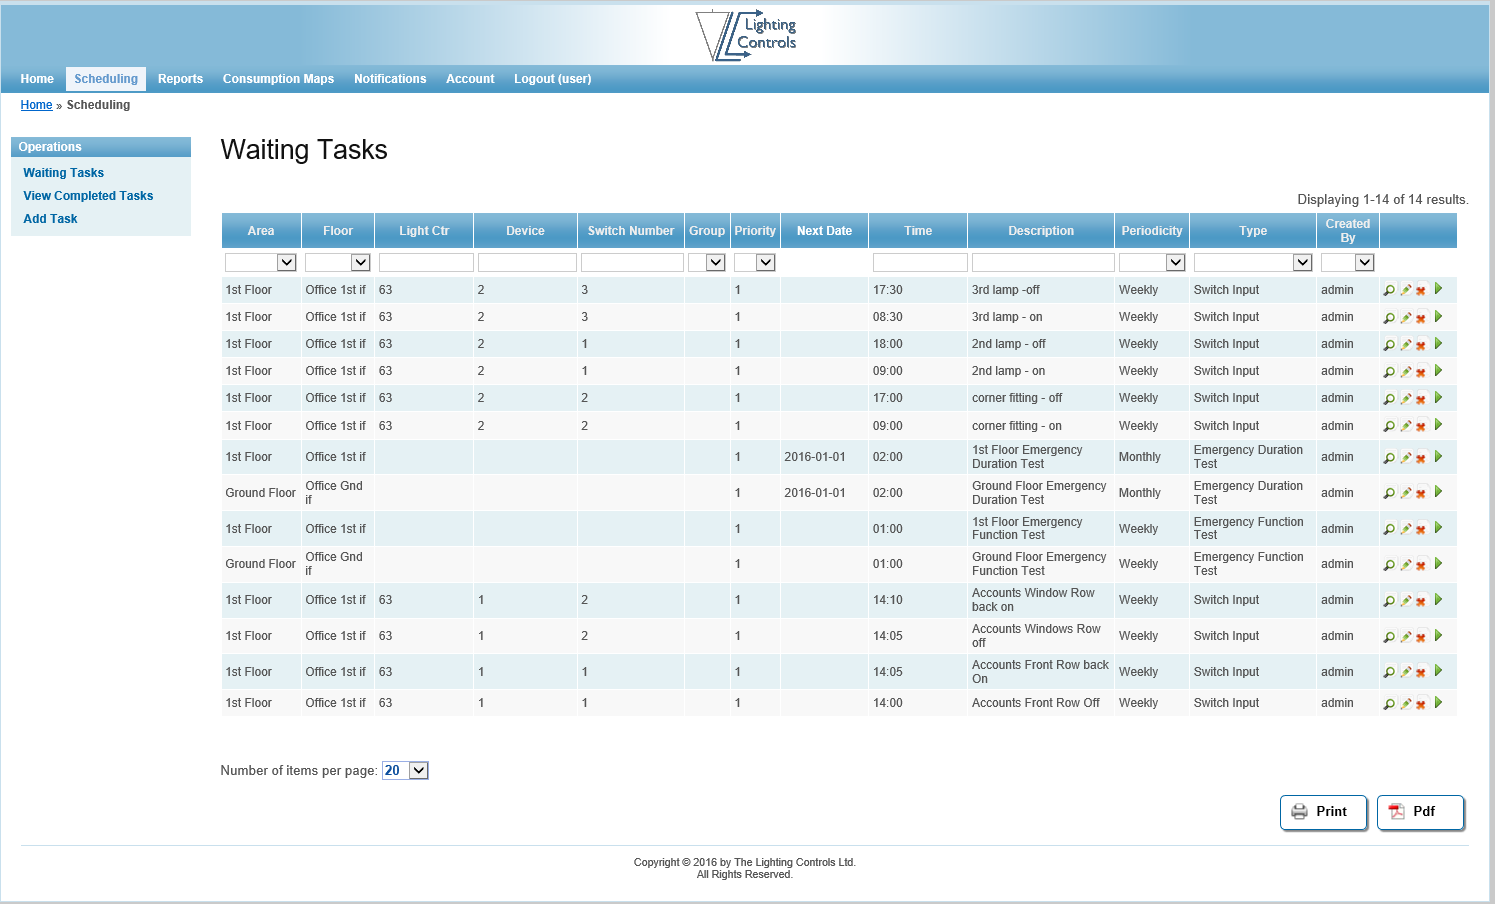Sort the table by Next Date
The width and height of the screenshot is (1495, 904).
point(824,231)
